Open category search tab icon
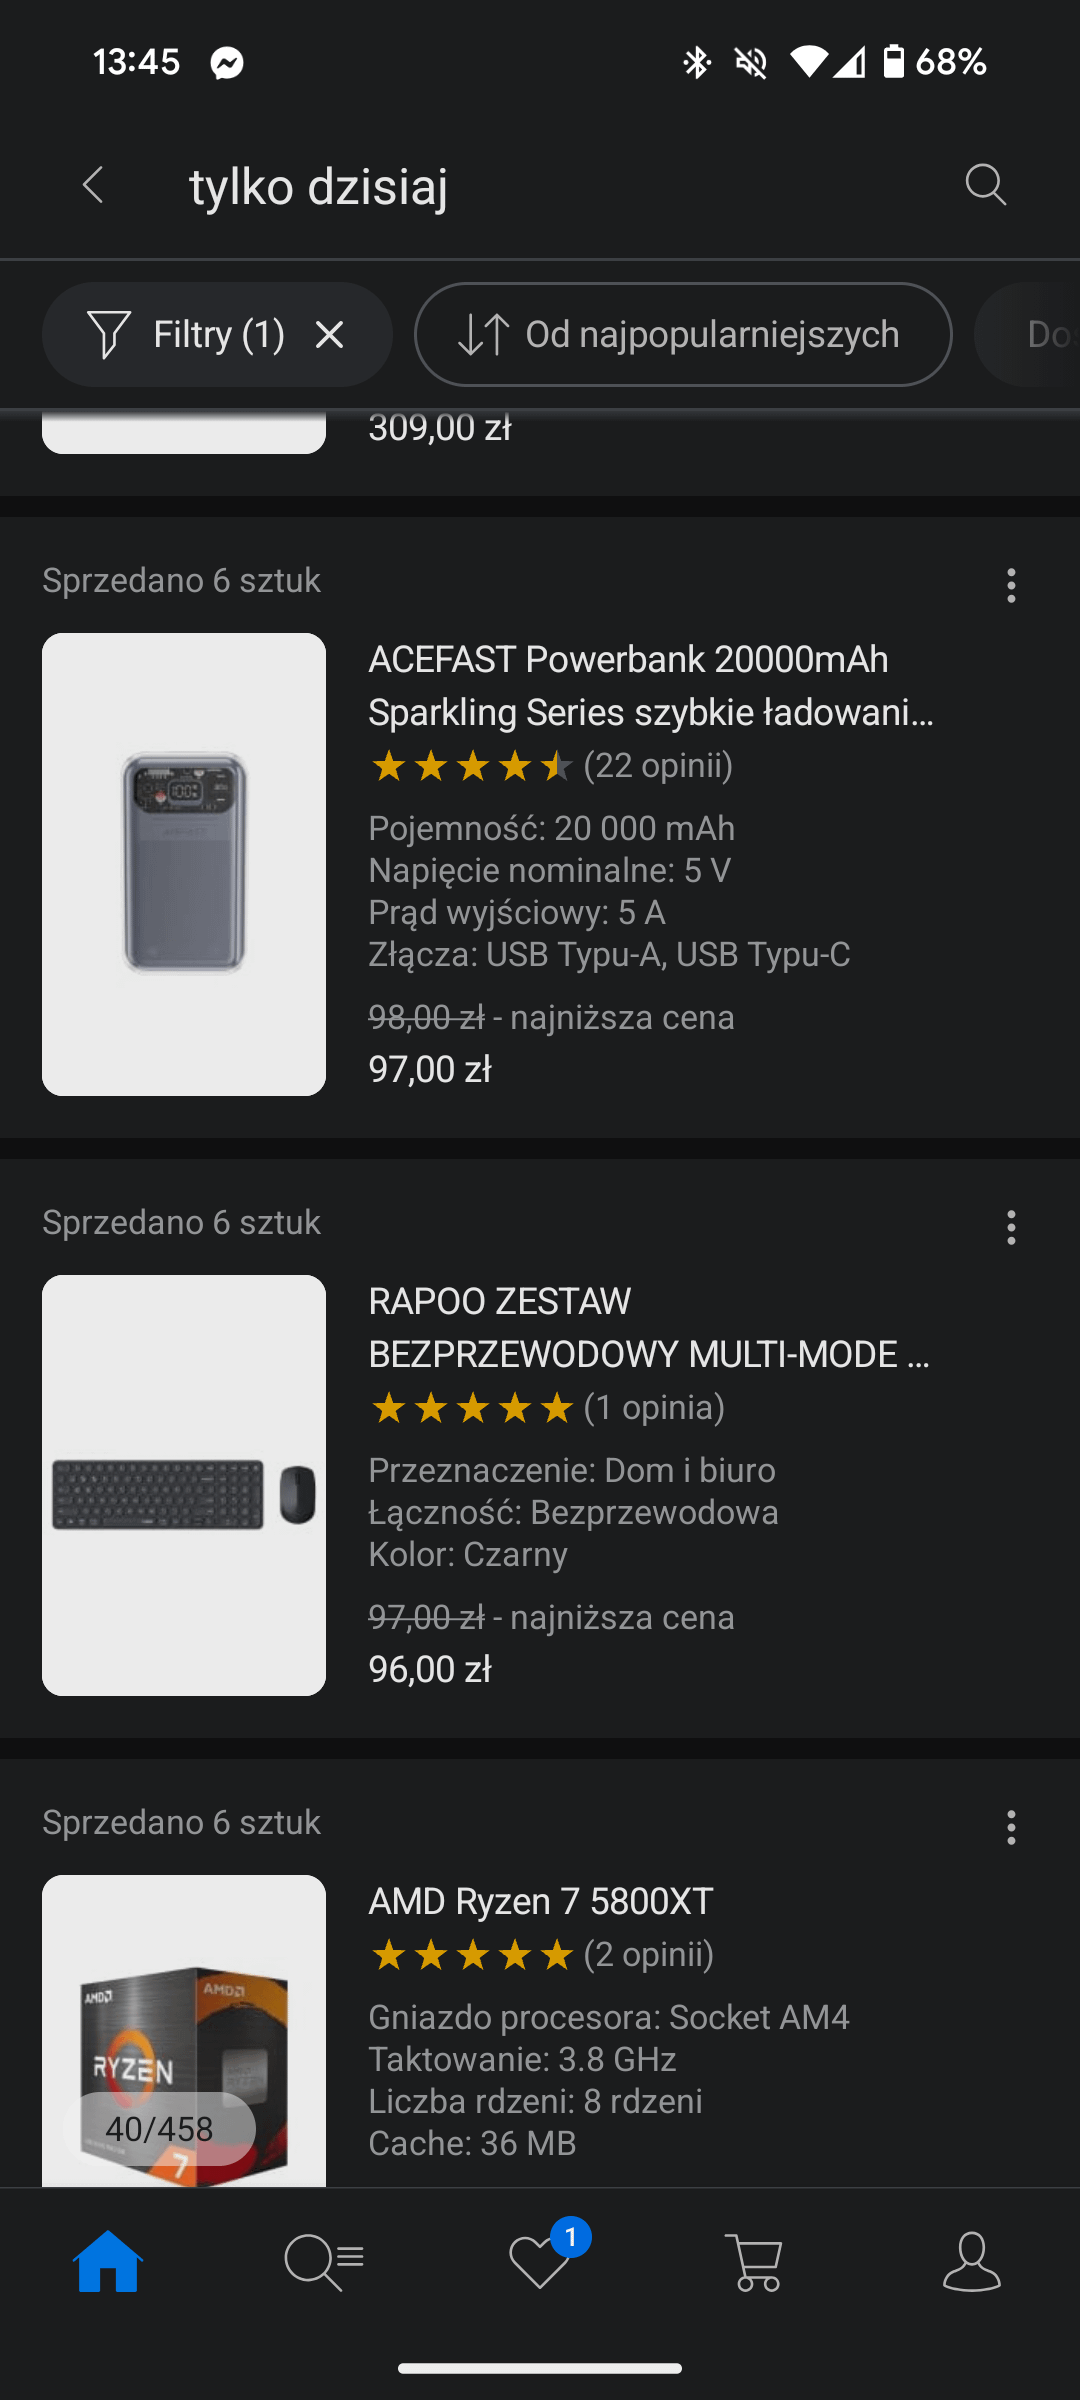1080x2400 pixels. pyautogui.click(x=324, y=2261)
